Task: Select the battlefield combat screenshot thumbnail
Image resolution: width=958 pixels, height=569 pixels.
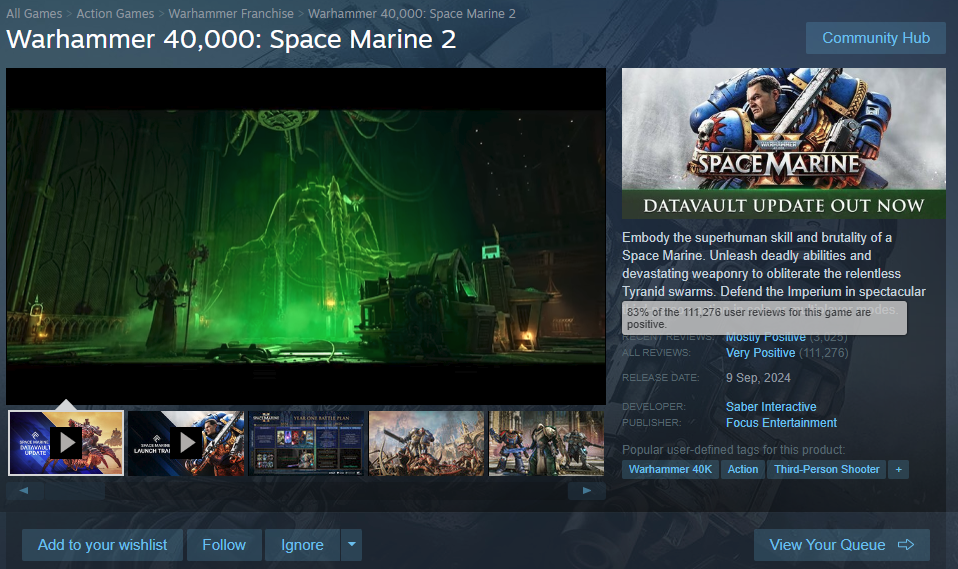Action: coord(426,443)
